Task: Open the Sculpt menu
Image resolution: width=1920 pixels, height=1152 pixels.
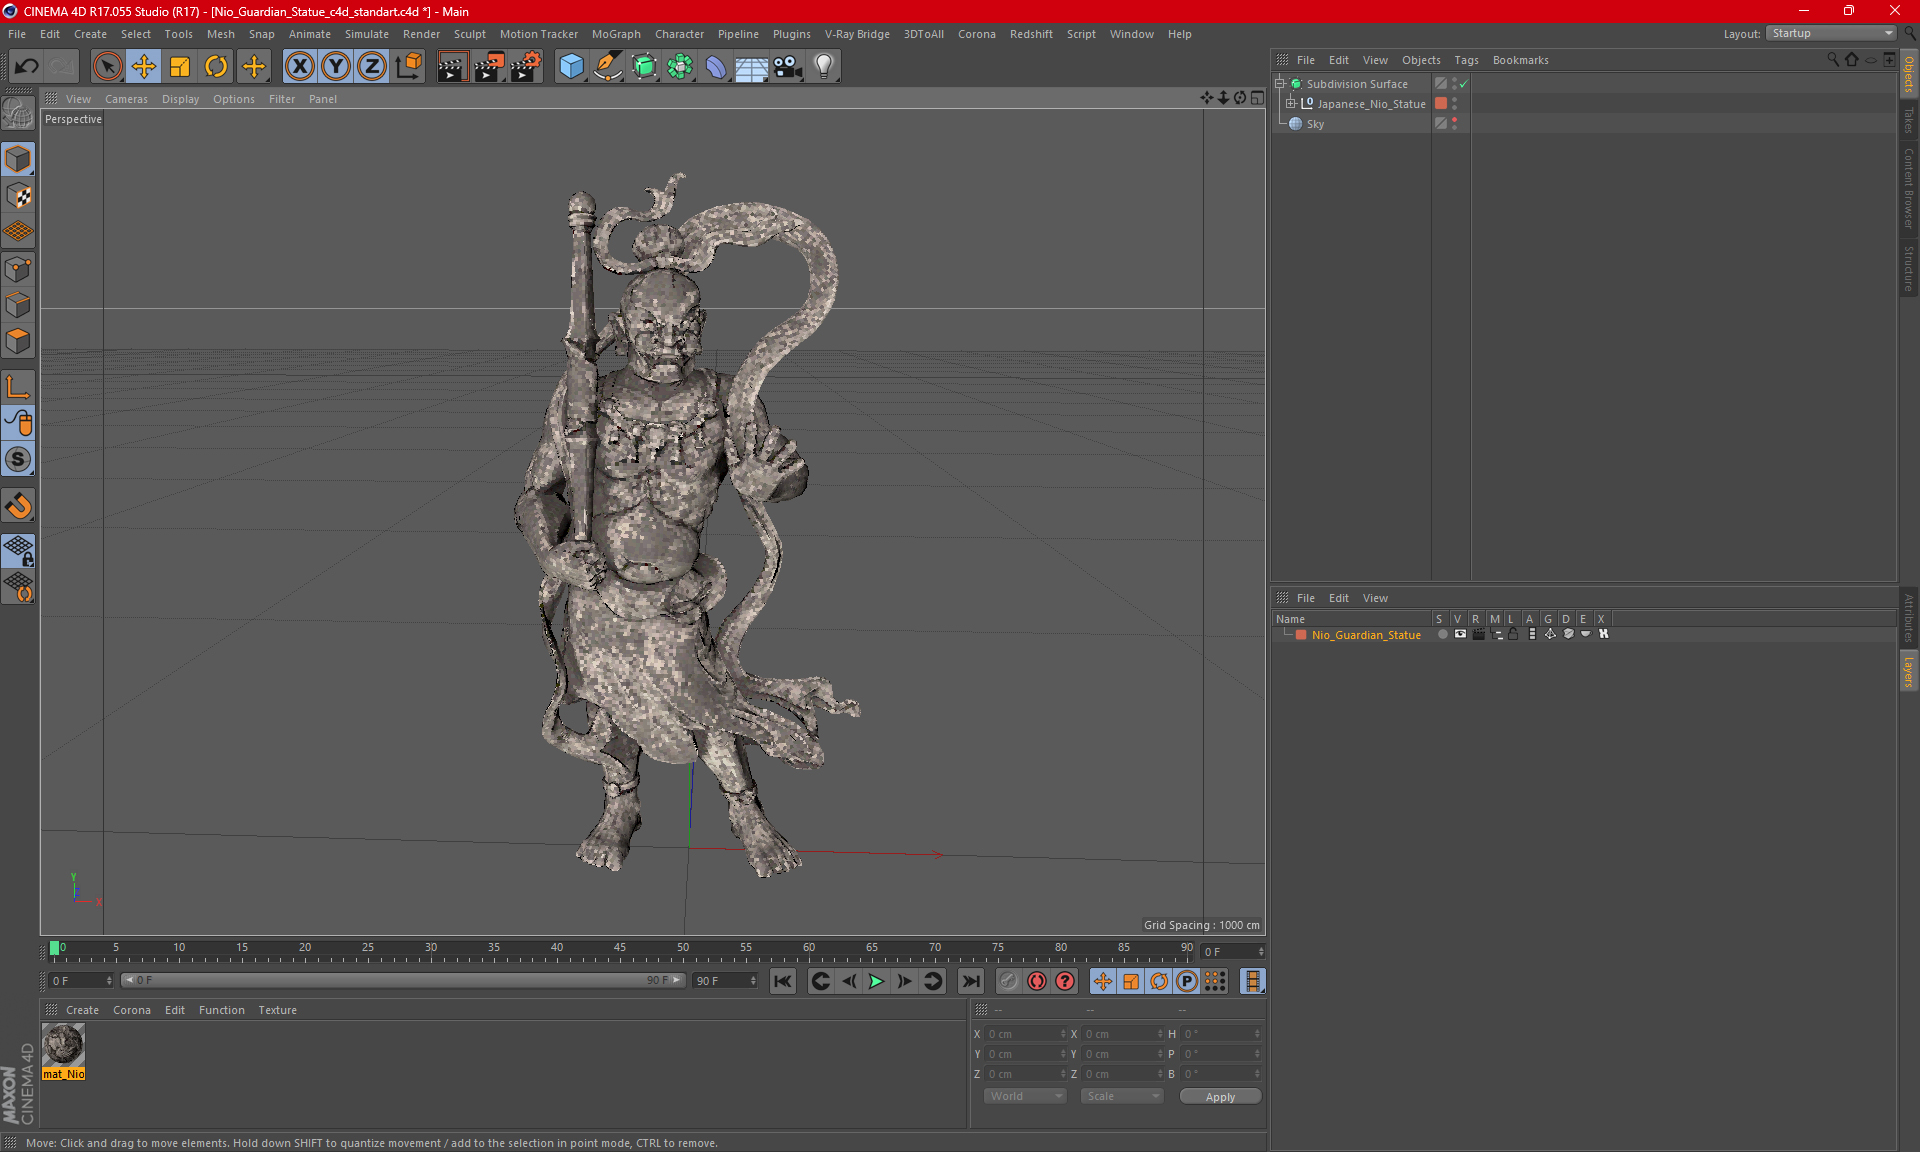Action: pos(469,34)
